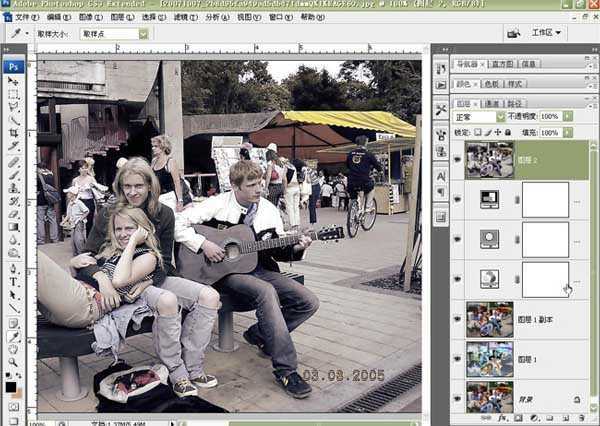Switch to the 直方图 histogram tab
The width and height of the screenshot is (600, 426).
point(502,64)
